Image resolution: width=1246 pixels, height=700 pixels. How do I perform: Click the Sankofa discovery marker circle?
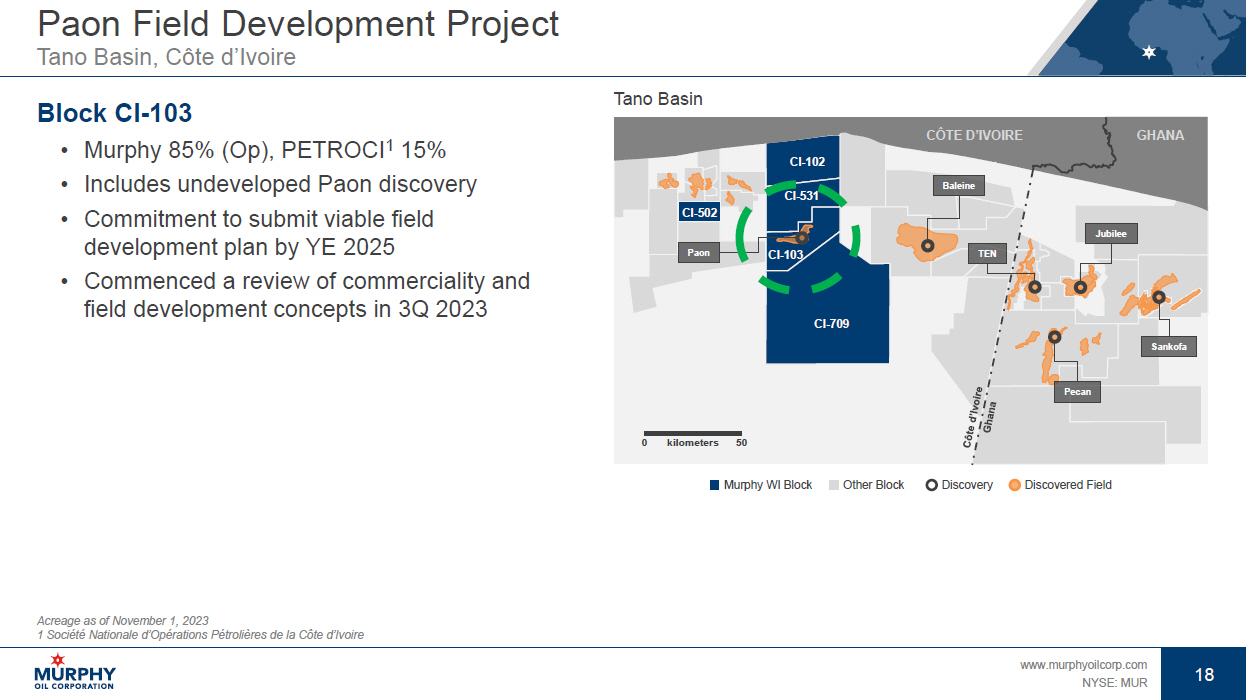tap(1158, 297)
